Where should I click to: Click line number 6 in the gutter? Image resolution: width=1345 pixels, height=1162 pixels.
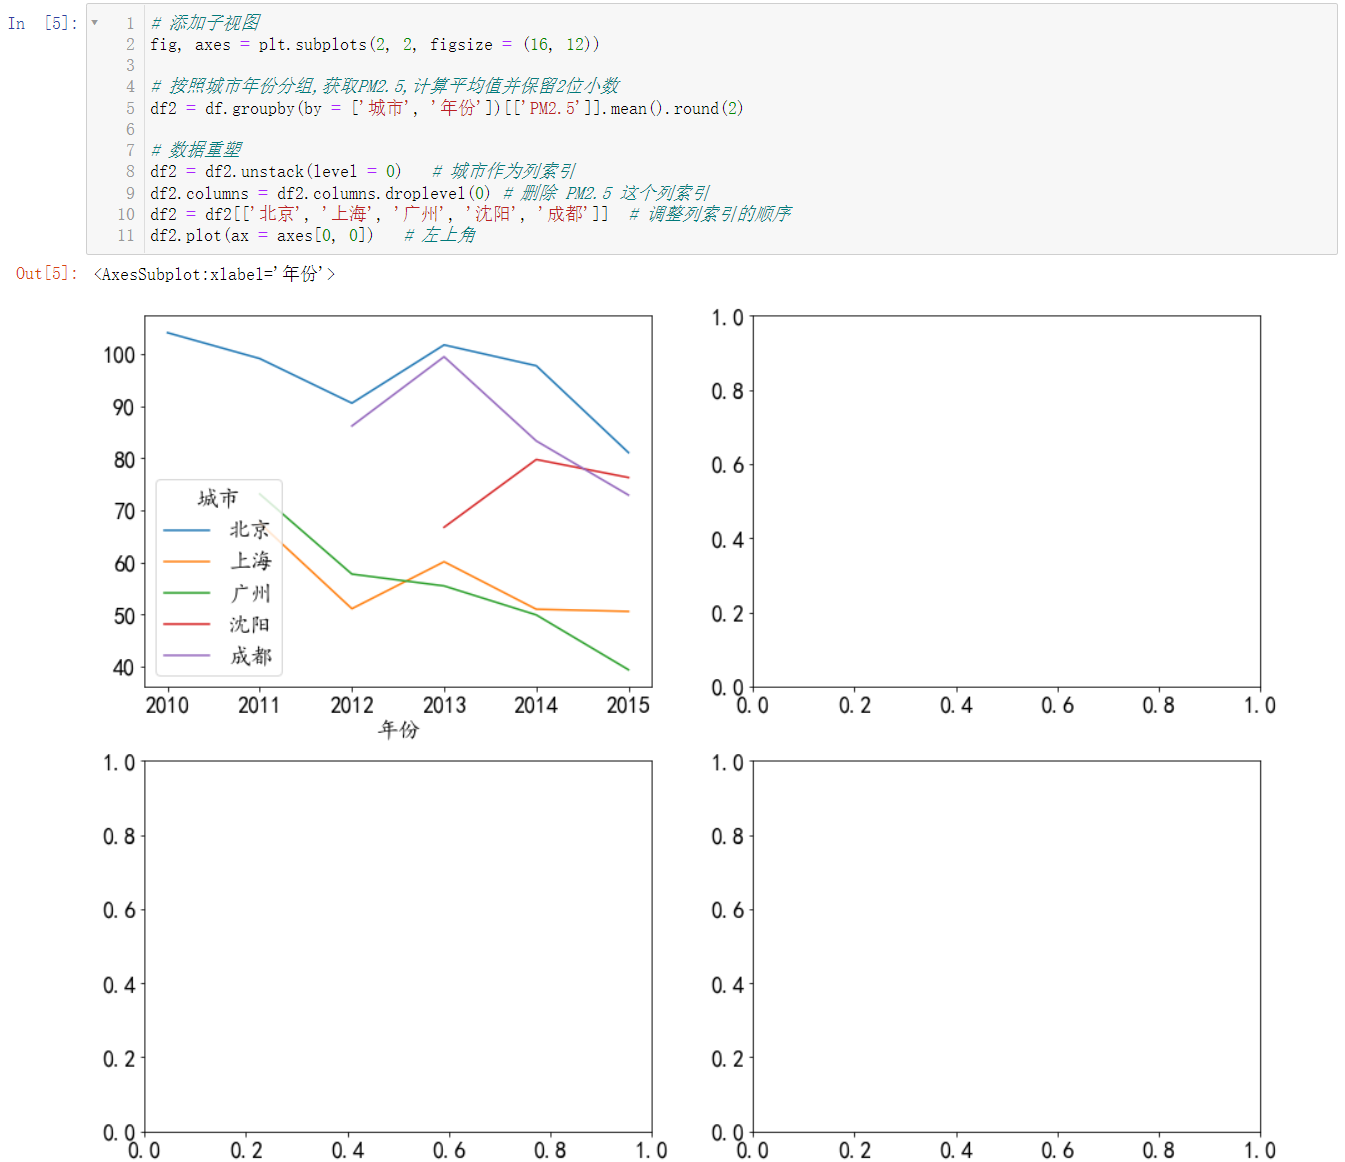pos(130,129)
